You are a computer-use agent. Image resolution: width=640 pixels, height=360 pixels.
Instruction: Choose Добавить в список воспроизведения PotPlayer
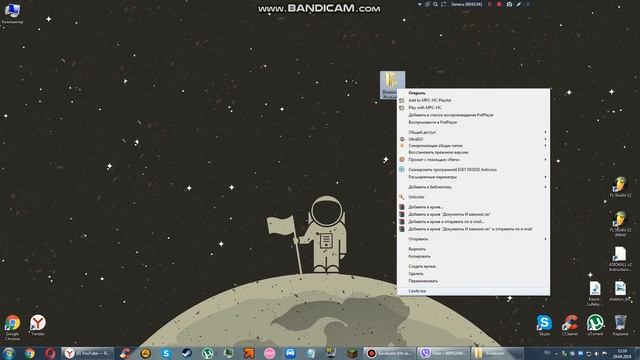(x=473, y=115)
